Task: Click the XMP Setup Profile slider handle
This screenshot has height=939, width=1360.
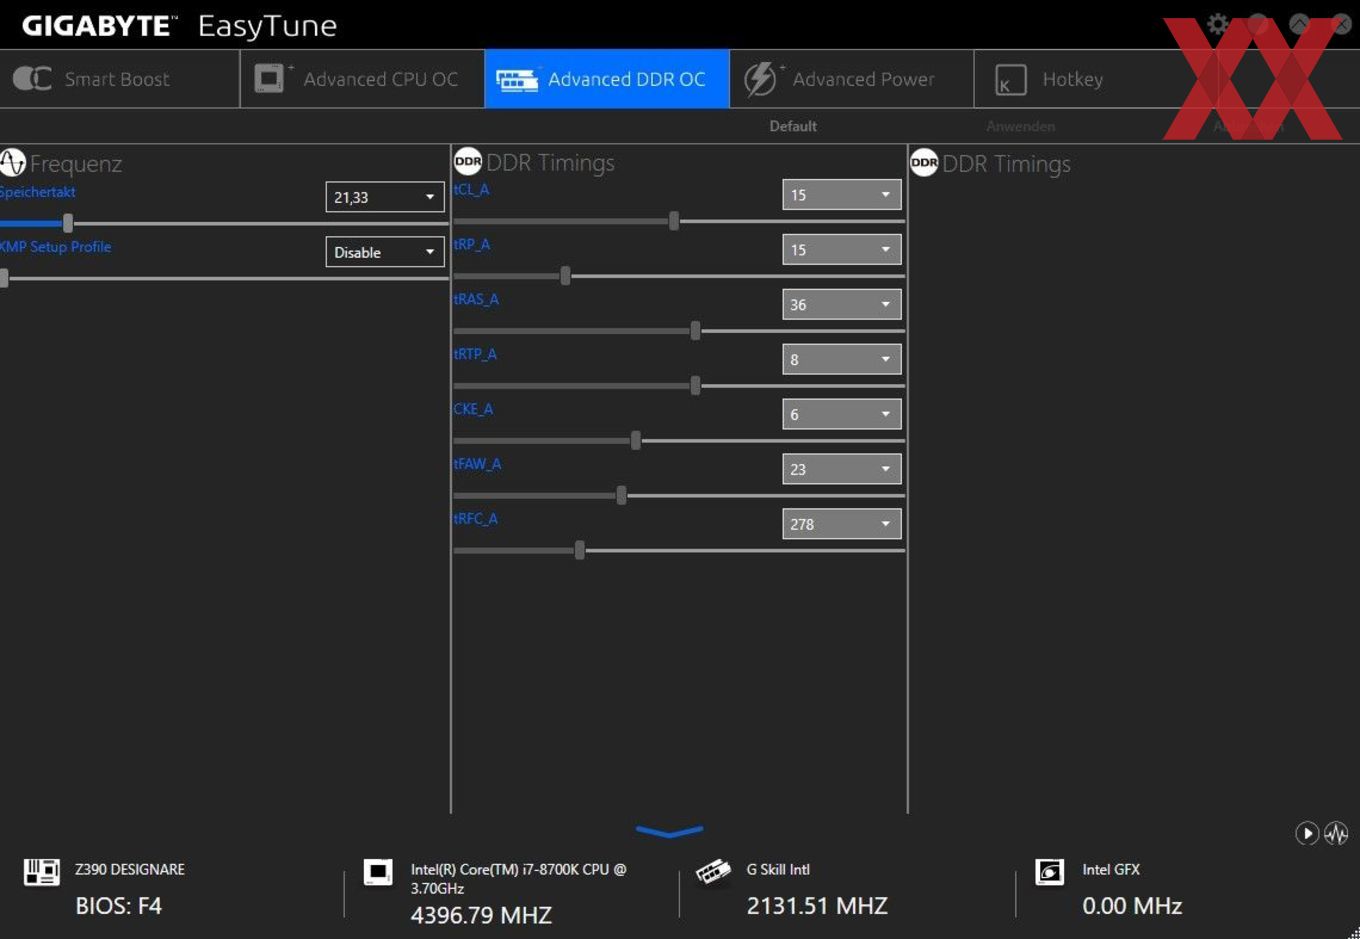Action: [x=4, y=278]
